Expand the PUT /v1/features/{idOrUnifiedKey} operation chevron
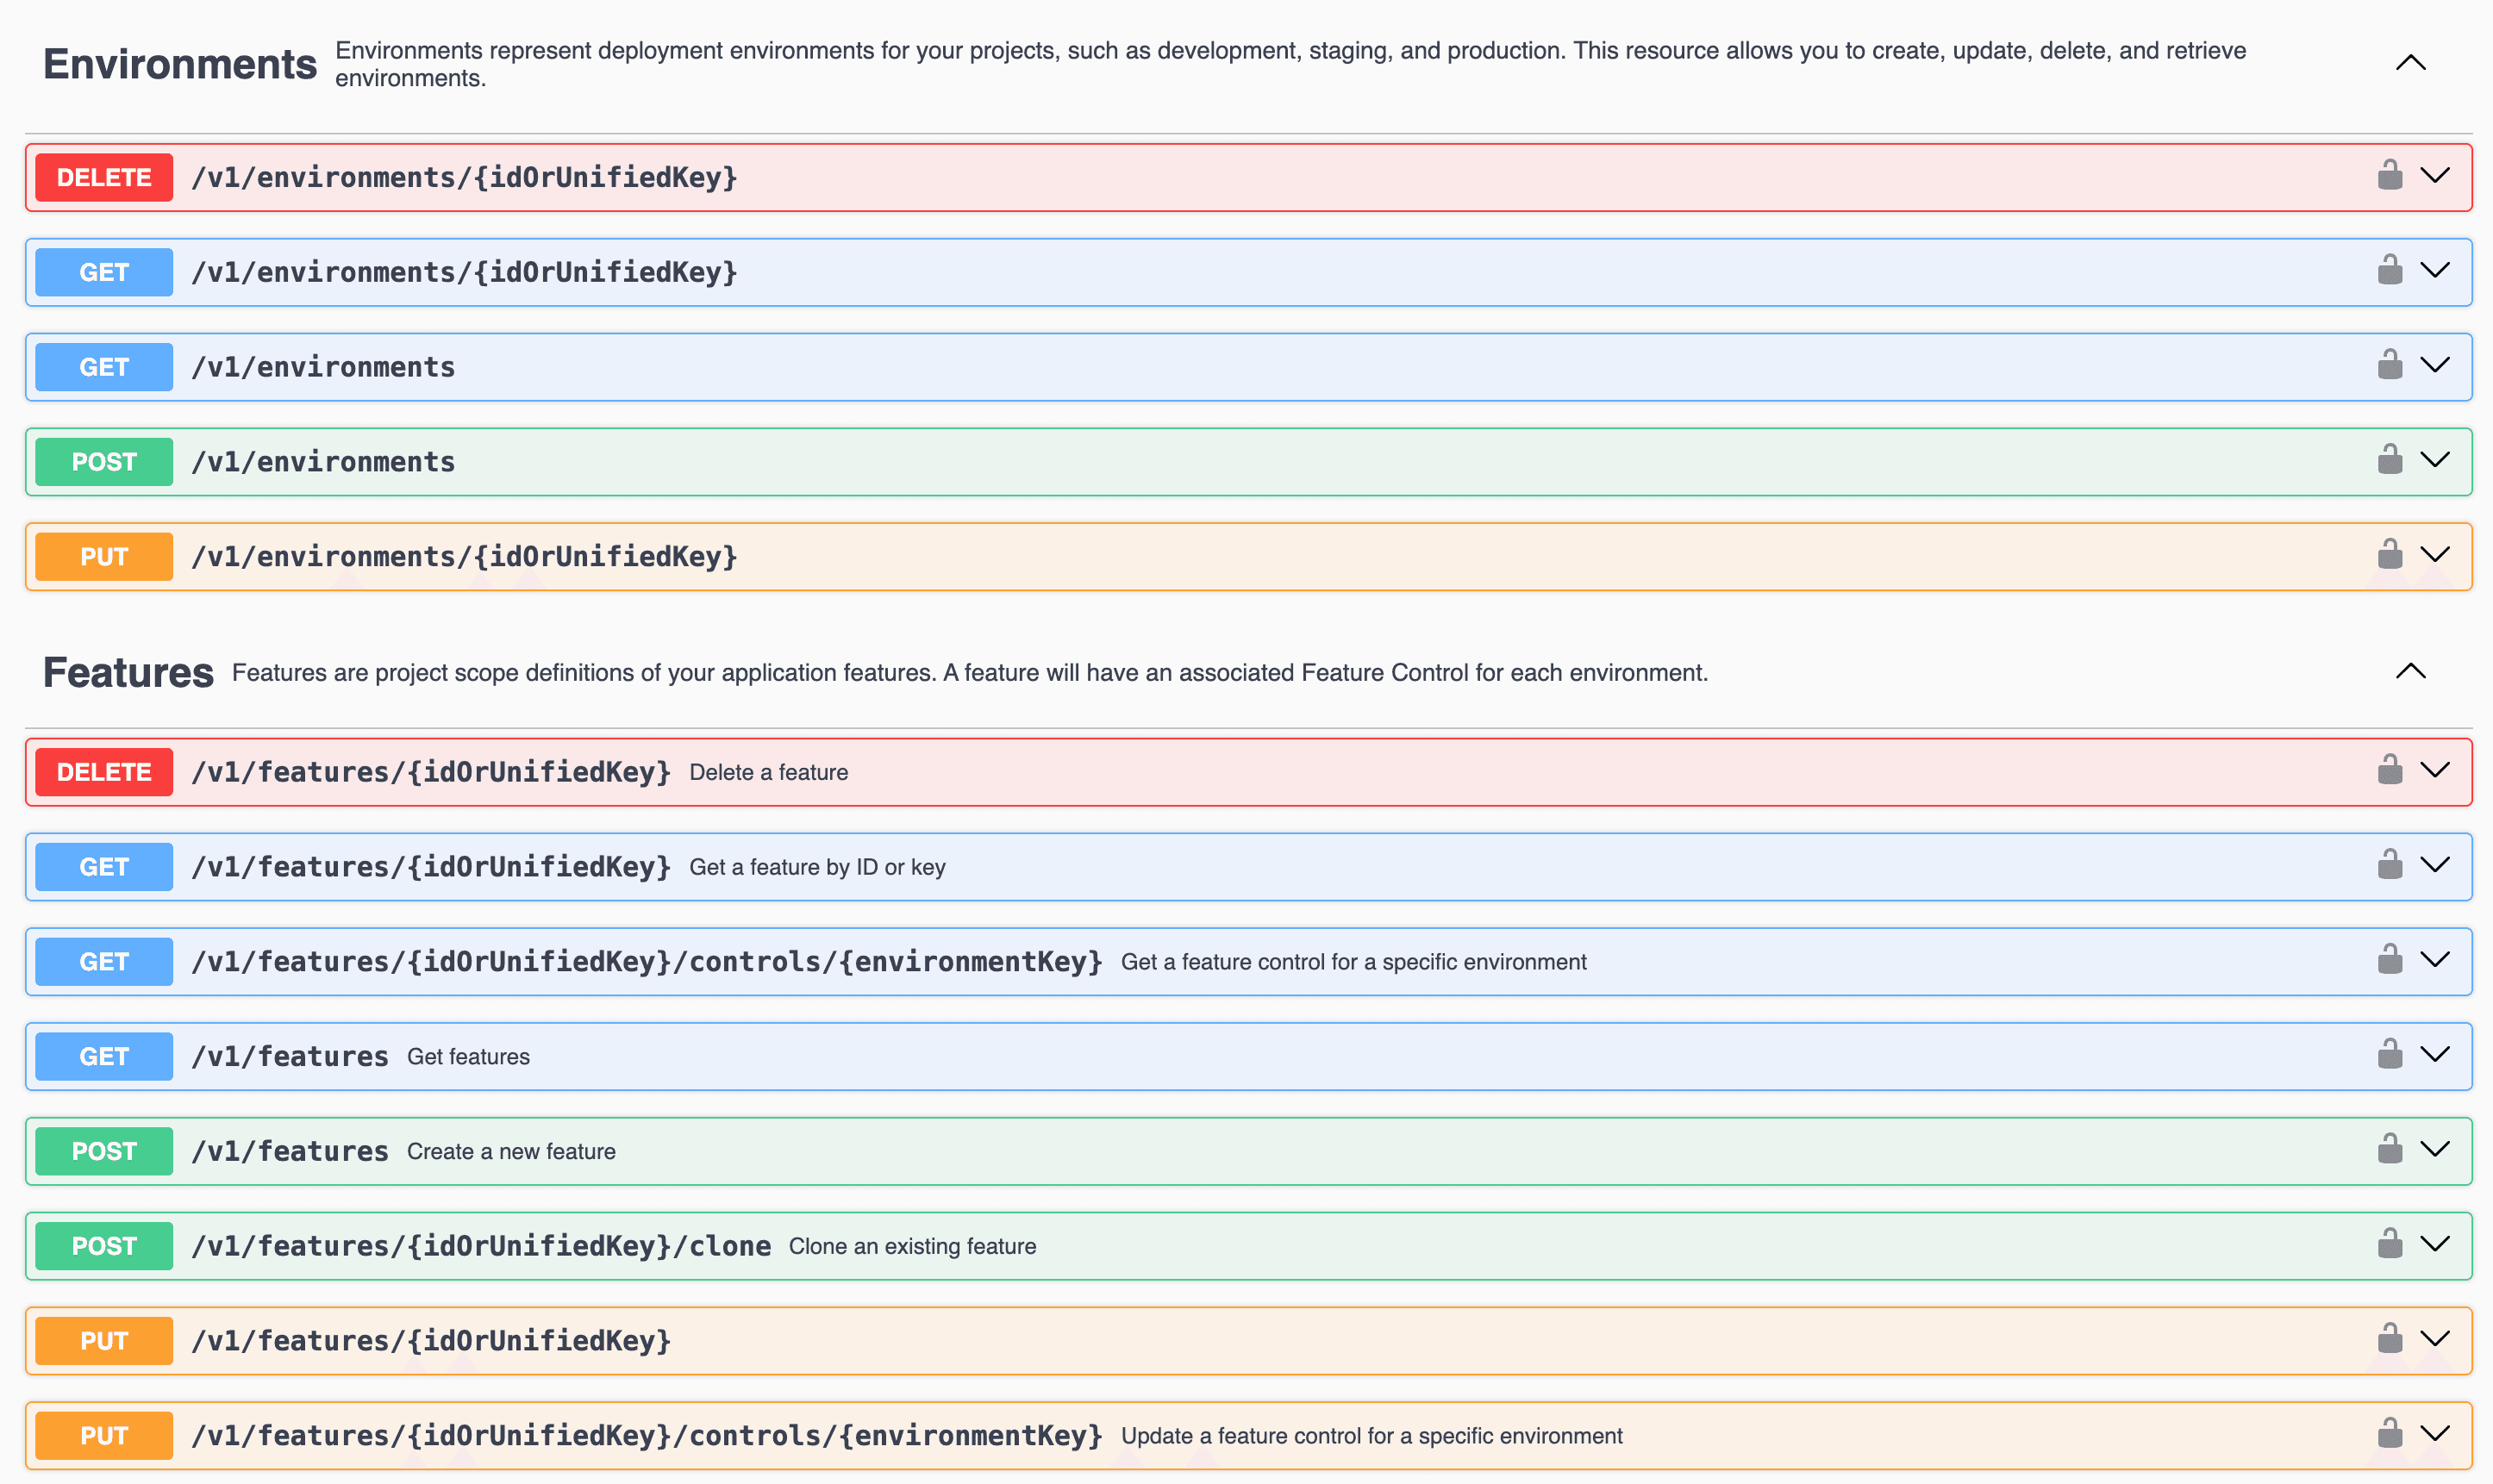 [2436, 1340]
